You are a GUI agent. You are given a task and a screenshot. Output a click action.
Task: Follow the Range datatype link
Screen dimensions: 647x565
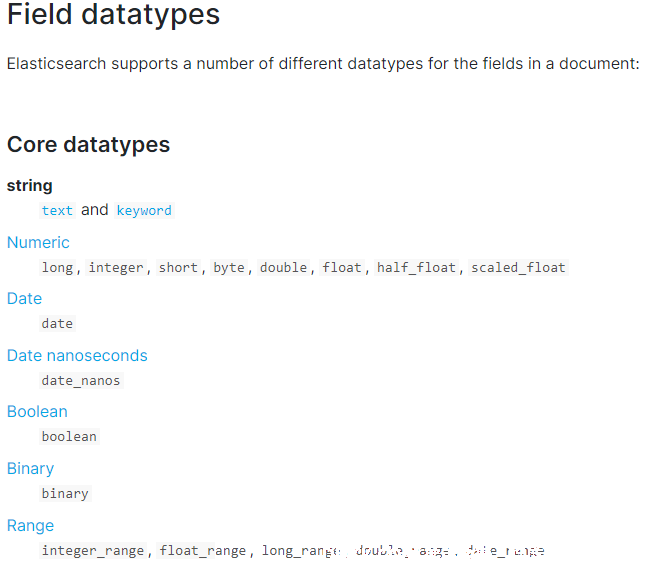tap(31, 525)
